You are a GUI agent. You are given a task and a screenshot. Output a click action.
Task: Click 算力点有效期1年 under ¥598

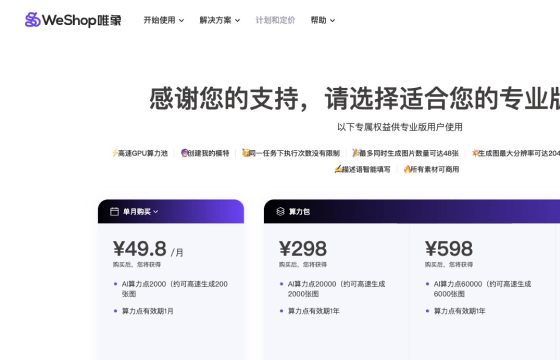[460, 311]
